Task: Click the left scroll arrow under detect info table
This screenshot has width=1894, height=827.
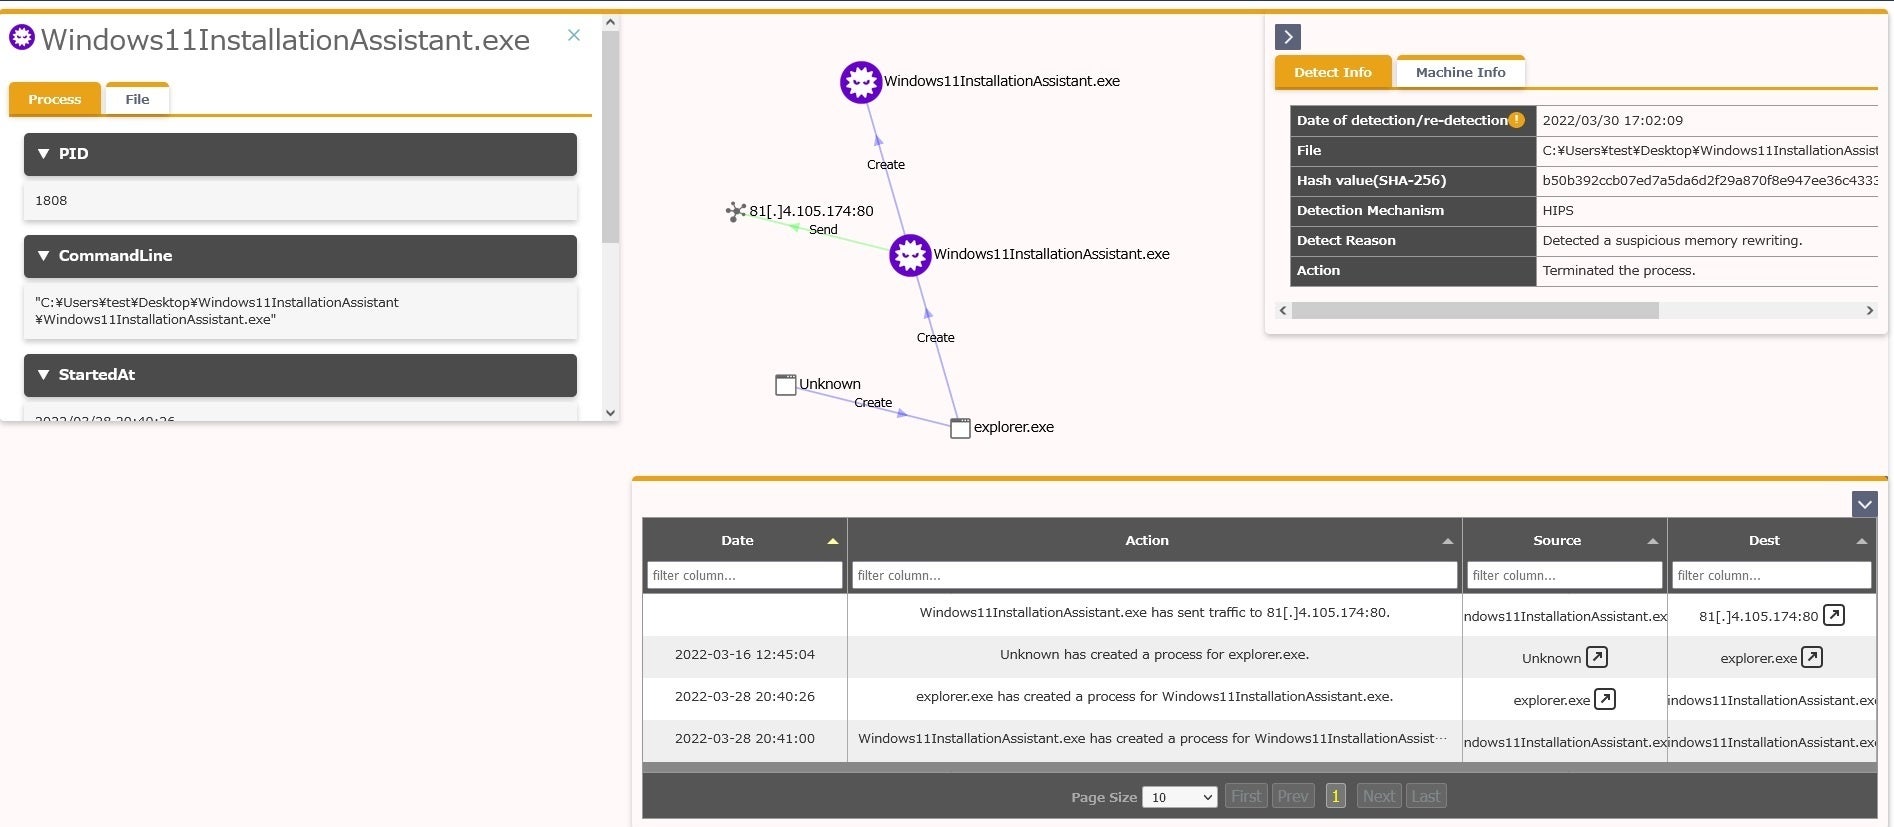Action: pyautogui.click(x=1283, y=311)
